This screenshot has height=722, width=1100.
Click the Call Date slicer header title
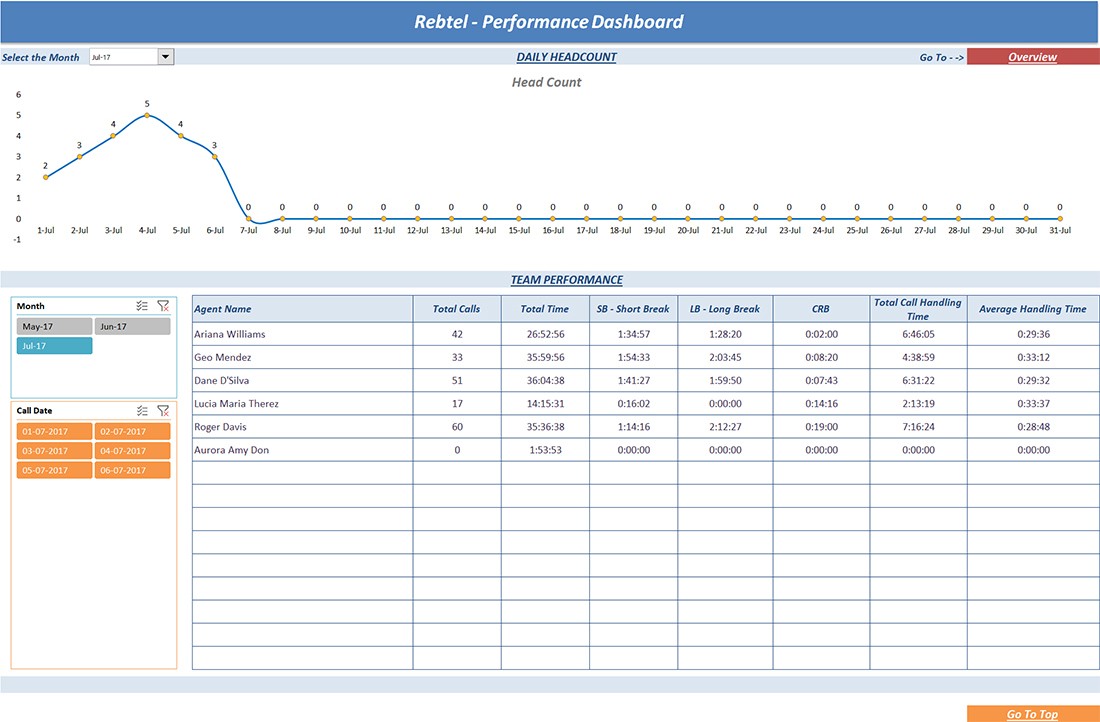pos(34,410)
